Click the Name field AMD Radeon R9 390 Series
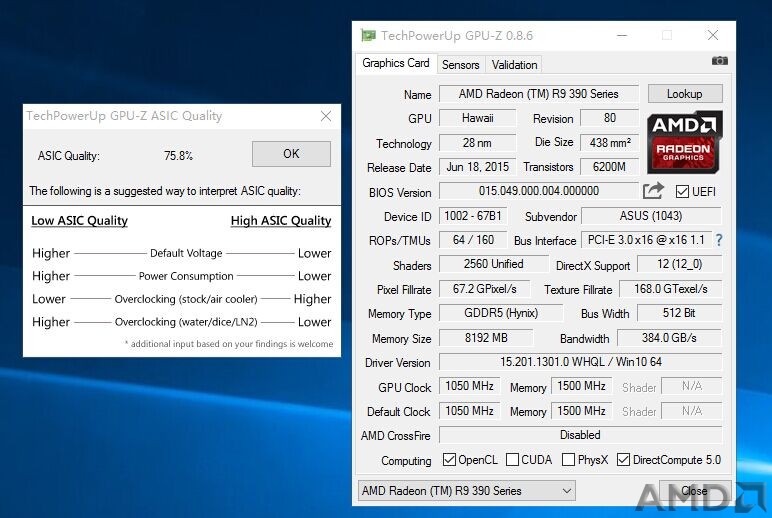Viewport: 772px width, 518px height. coord(539,94)
